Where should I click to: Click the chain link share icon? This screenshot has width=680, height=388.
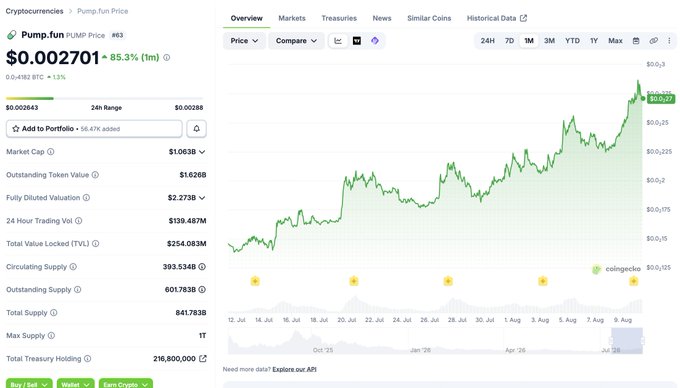(654, 41)
